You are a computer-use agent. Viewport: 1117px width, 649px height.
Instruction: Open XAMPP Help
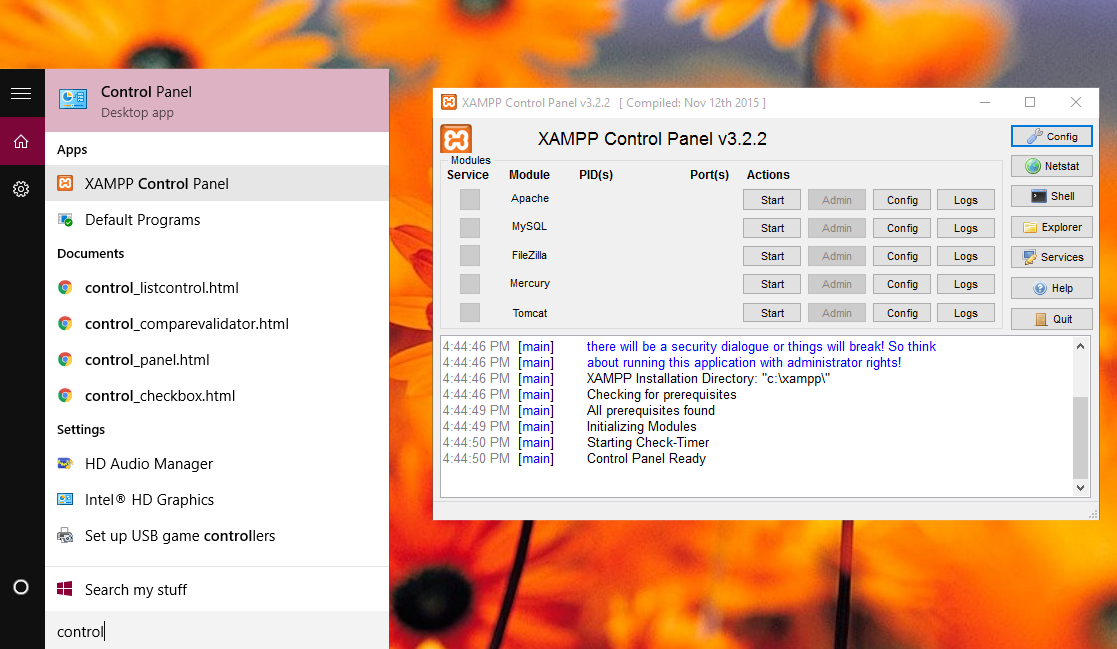[1051, 288]
